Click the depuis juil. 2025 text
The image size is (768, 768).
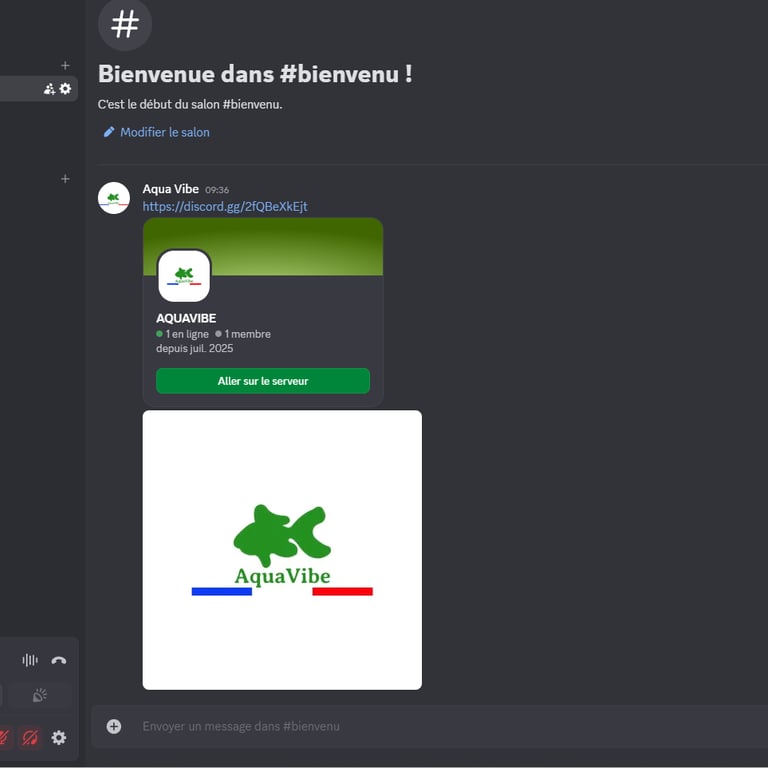pyautogui.click(x=194, y=348)
